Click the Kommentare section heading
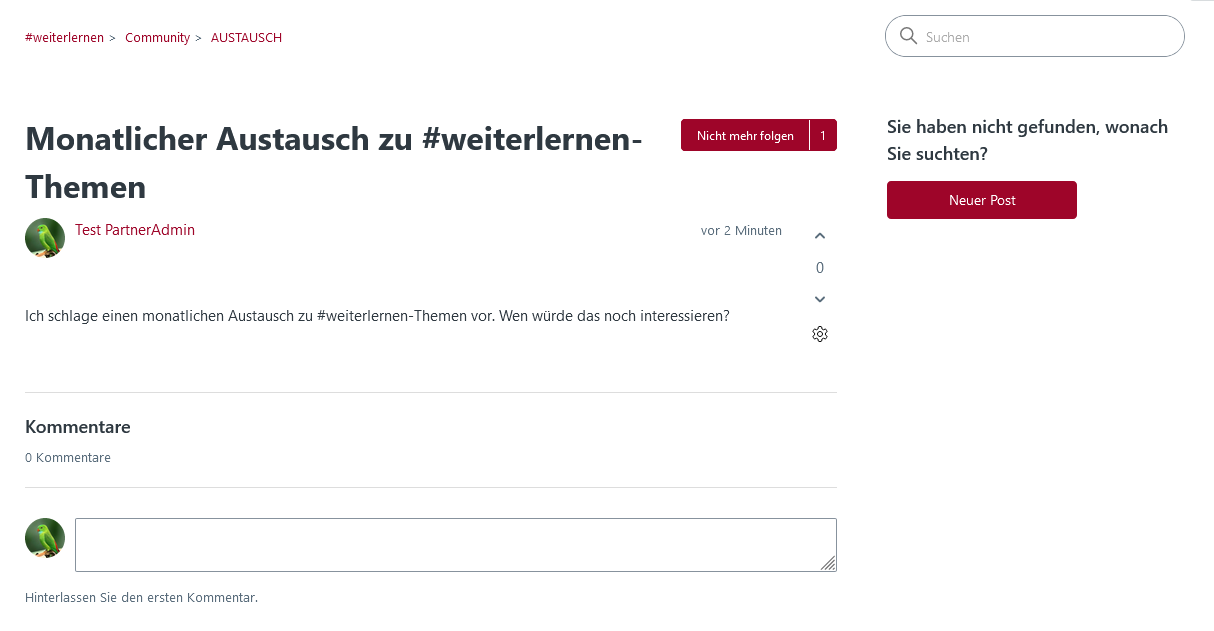This screenshot has width=1214, height=631. [78, 427]
